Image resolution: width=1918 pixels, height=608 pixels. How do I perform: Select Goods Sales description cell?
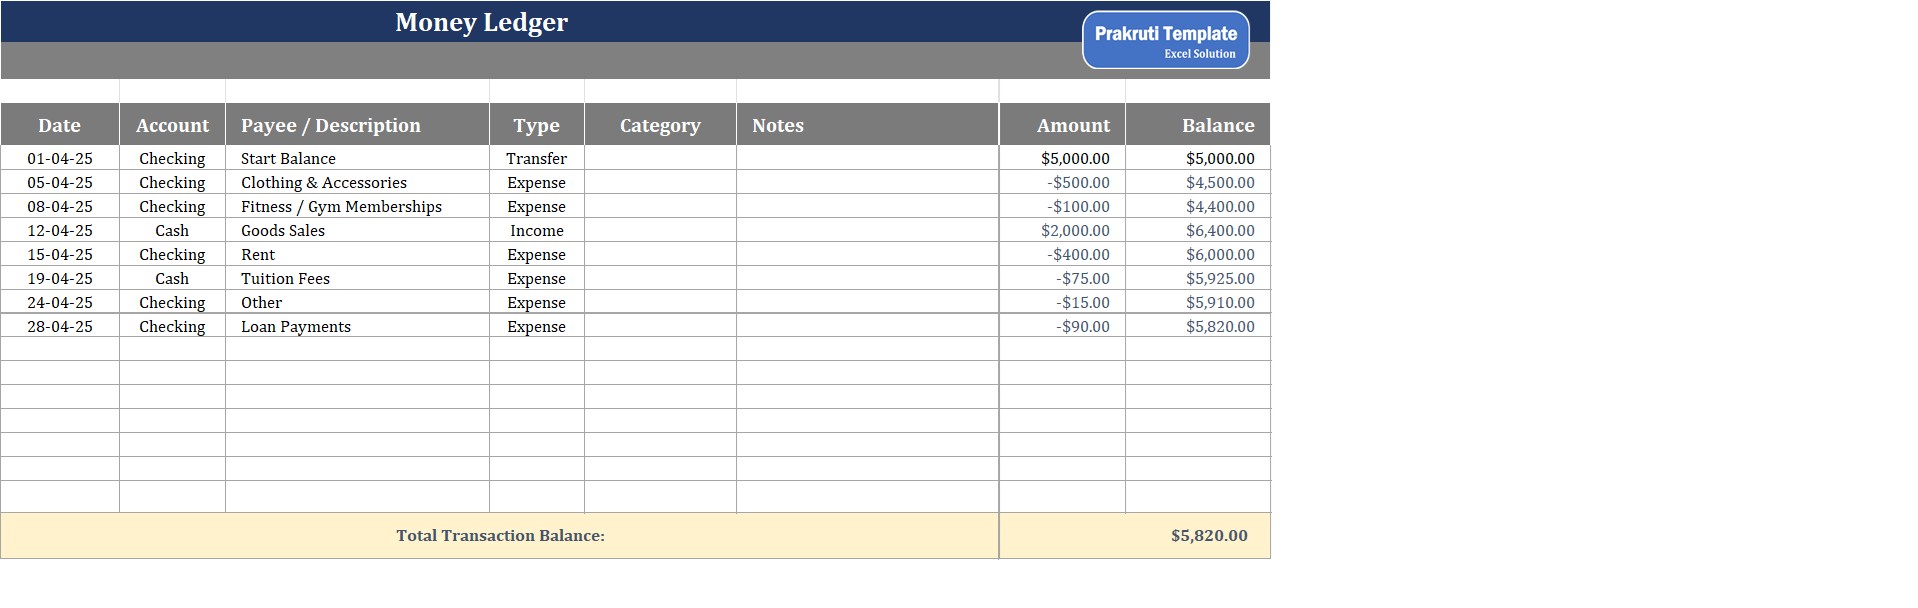tap(357, 230)
